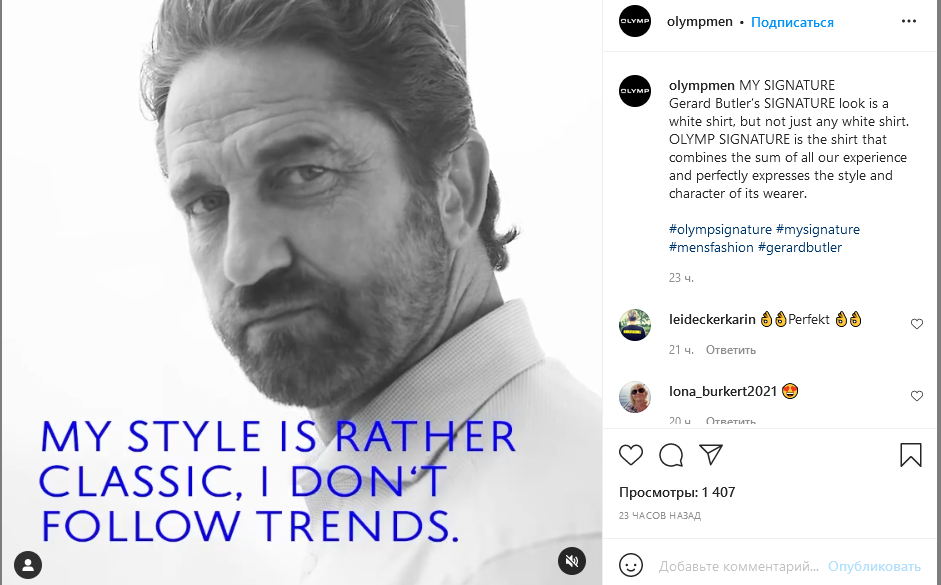Share post via paper plane icon

click(711, 455)
